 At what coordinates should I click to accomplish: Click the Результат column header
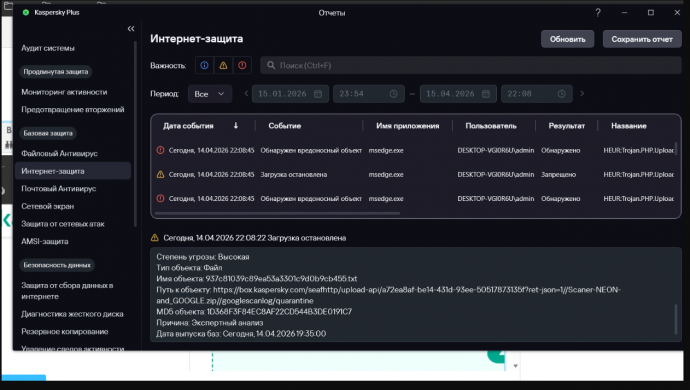tap(567, 126)
